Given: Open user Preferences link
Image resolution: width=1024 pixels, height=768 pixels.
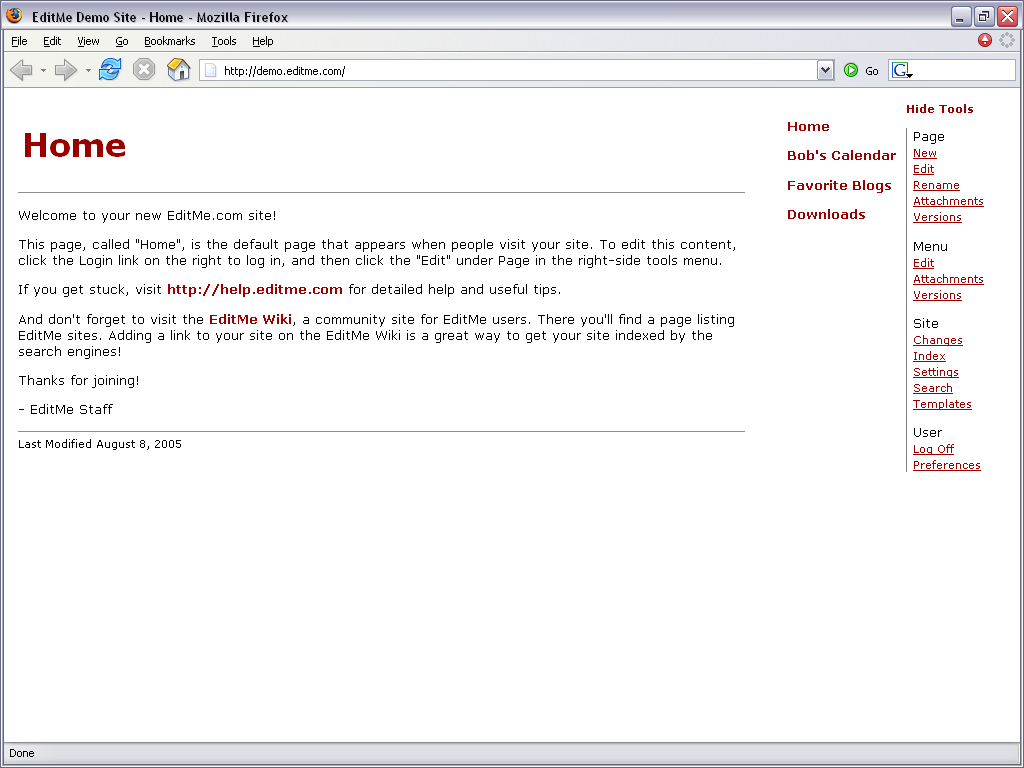Looking at the screenshot, I should point(946,465).
